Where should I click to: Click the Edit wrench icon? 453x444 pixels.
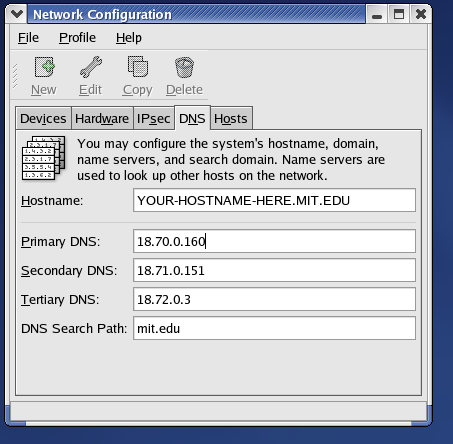(x=91, y=67)
